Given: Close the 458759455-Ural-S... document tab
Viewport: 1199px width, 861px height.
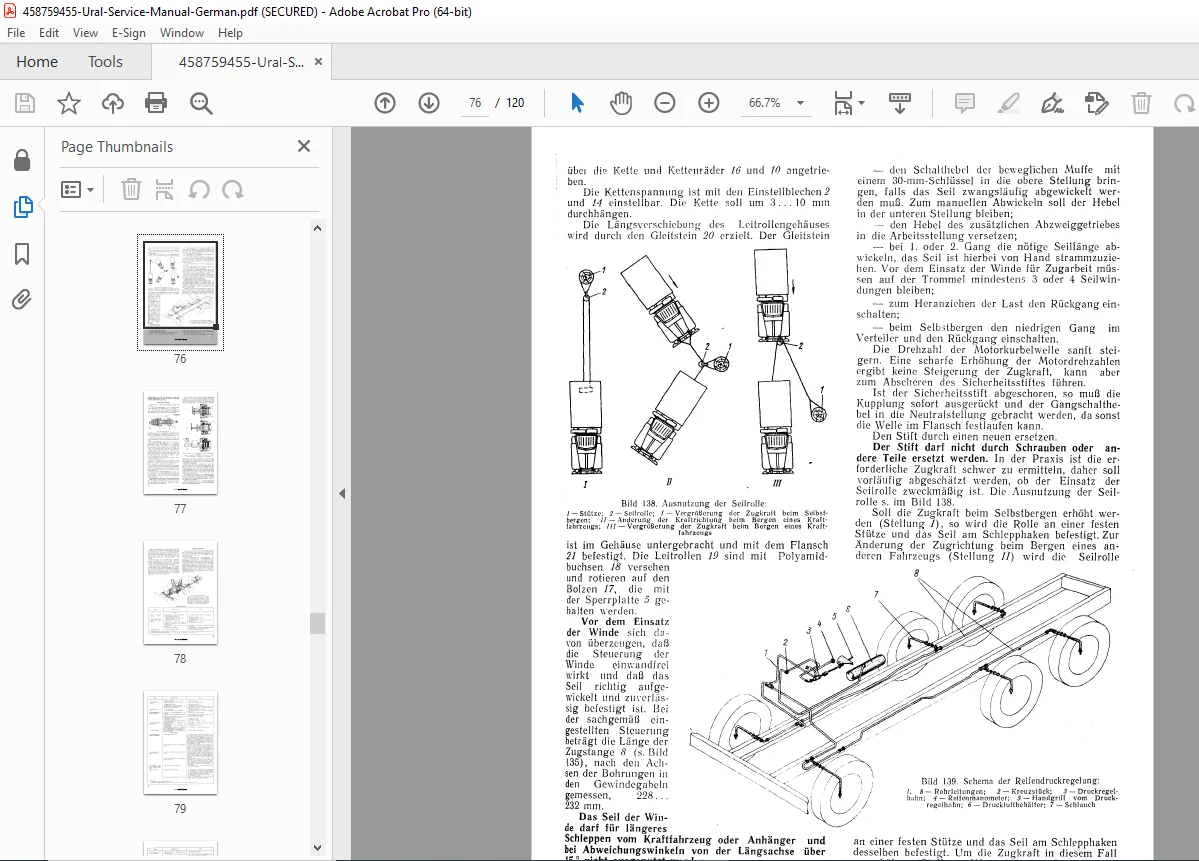Looking at the screenshot, I should point(318,62).
